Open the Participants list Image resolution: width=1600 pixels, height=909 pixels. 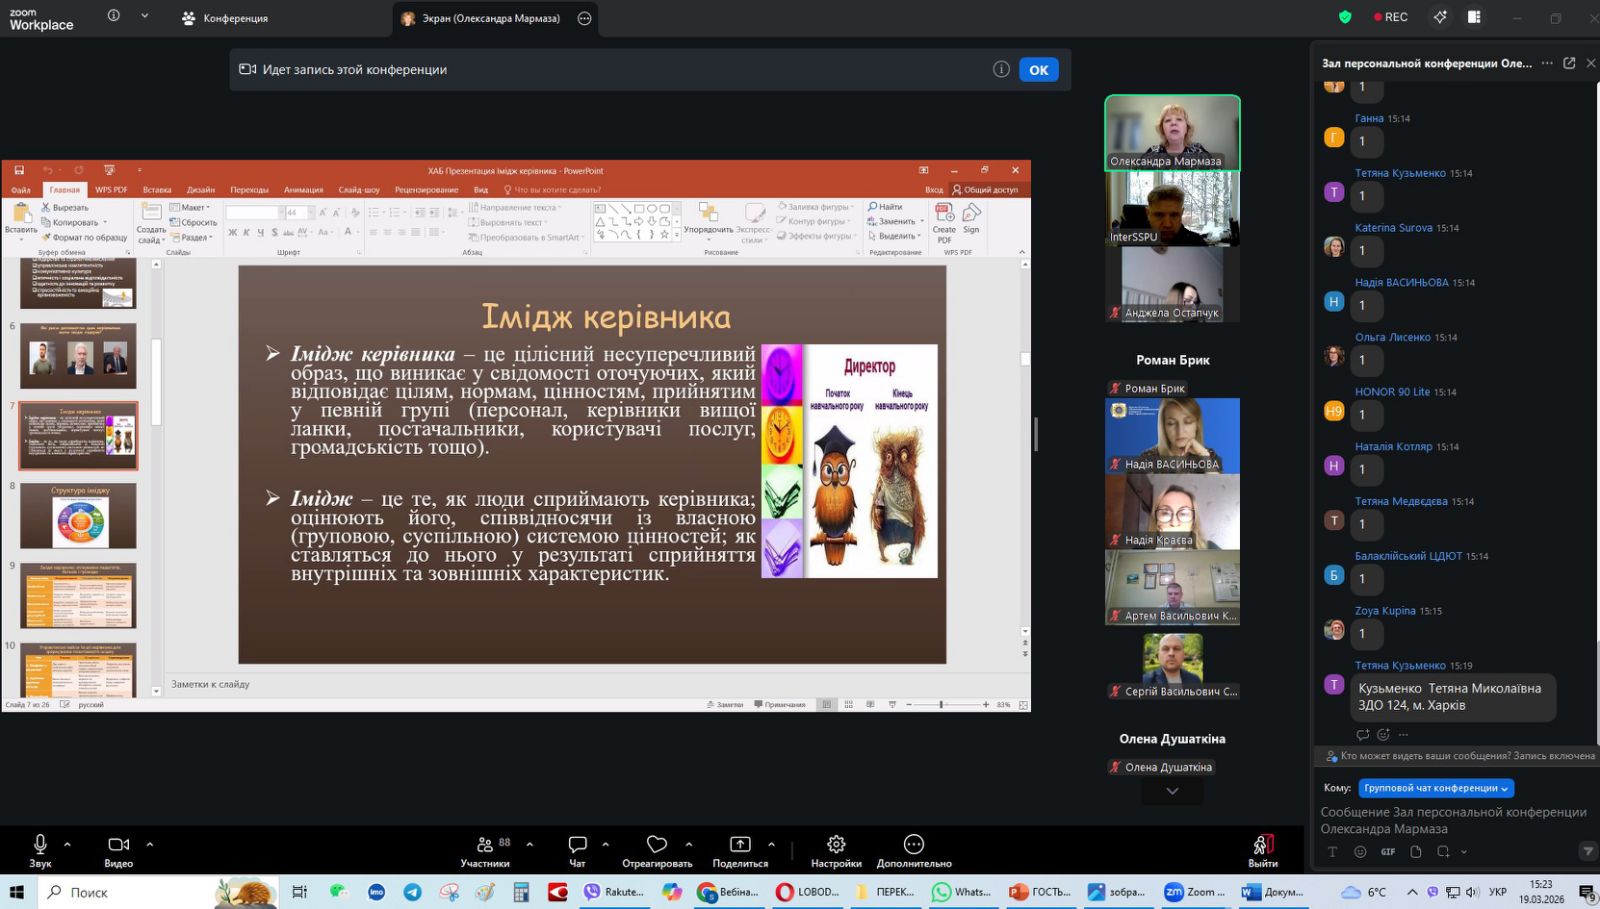pos(485,845)
